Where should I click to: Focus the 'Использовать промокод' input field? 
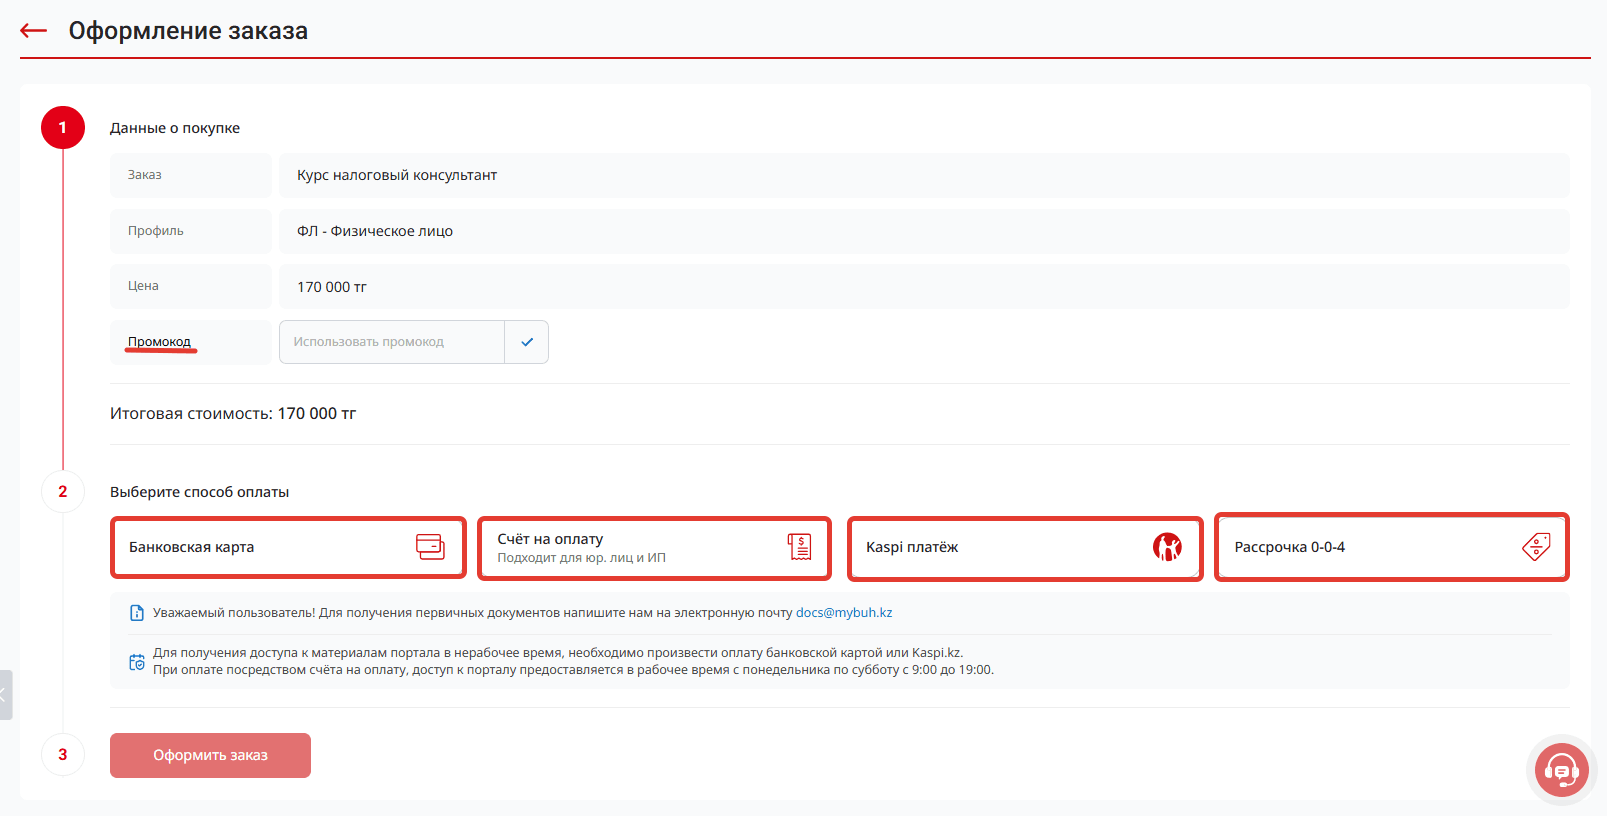[392, 342]
